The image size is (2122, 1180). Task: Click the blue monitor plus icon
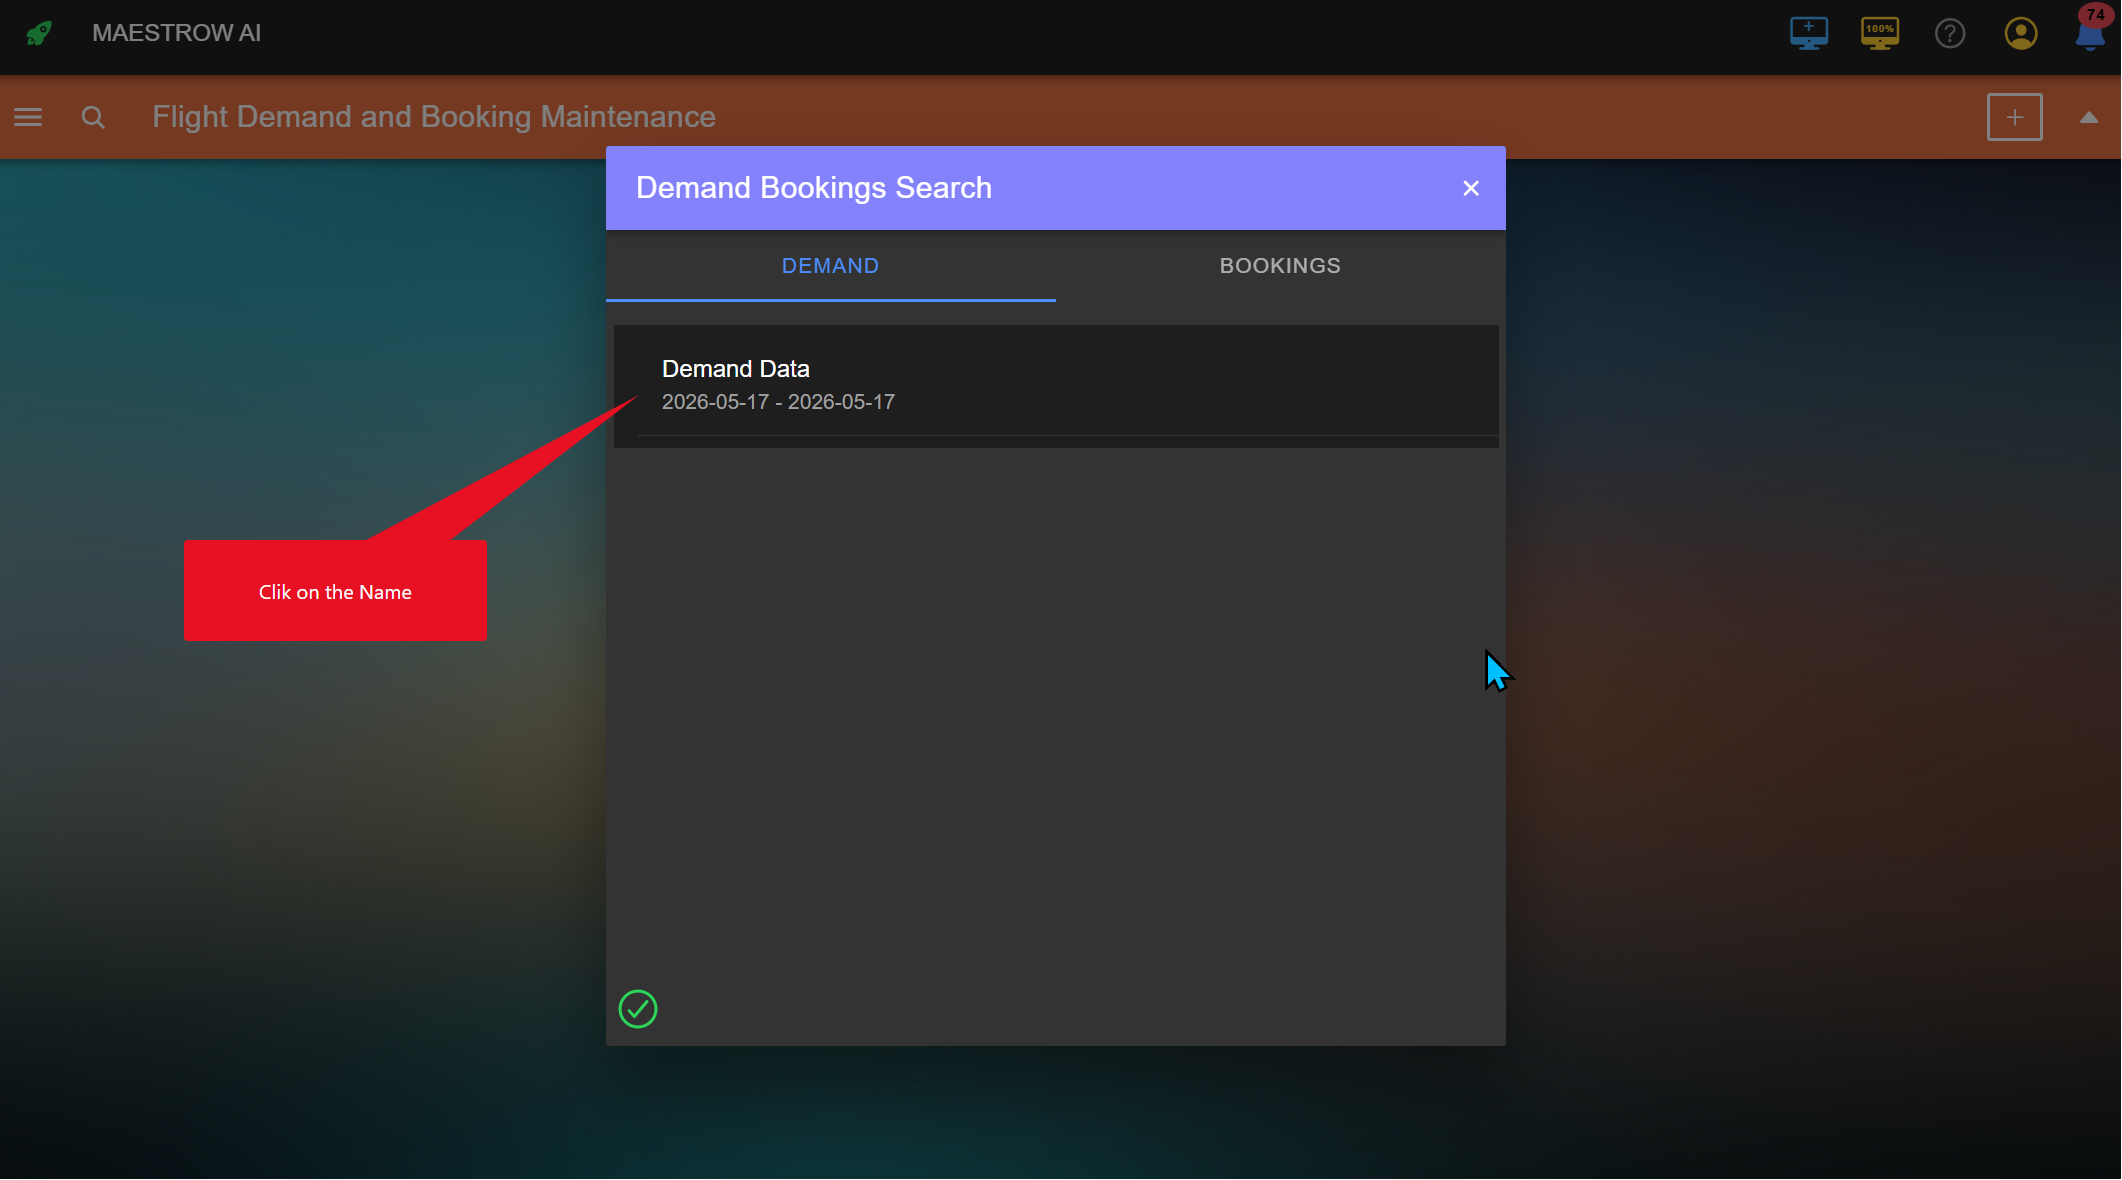[1809, 33]
